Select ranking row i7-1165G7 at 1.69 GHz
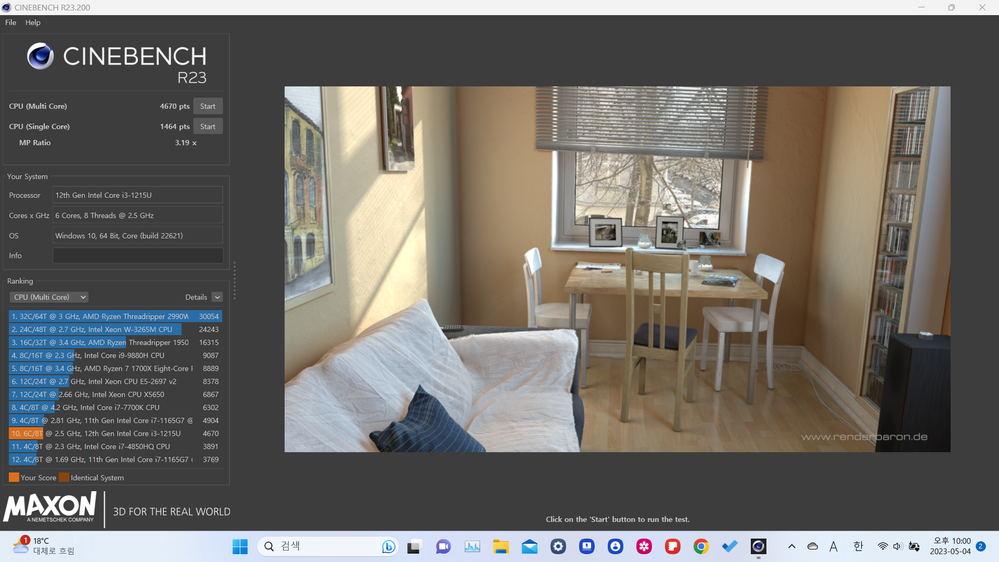The width and height of the screenshot is (999, 562). (x=115, y=459)
